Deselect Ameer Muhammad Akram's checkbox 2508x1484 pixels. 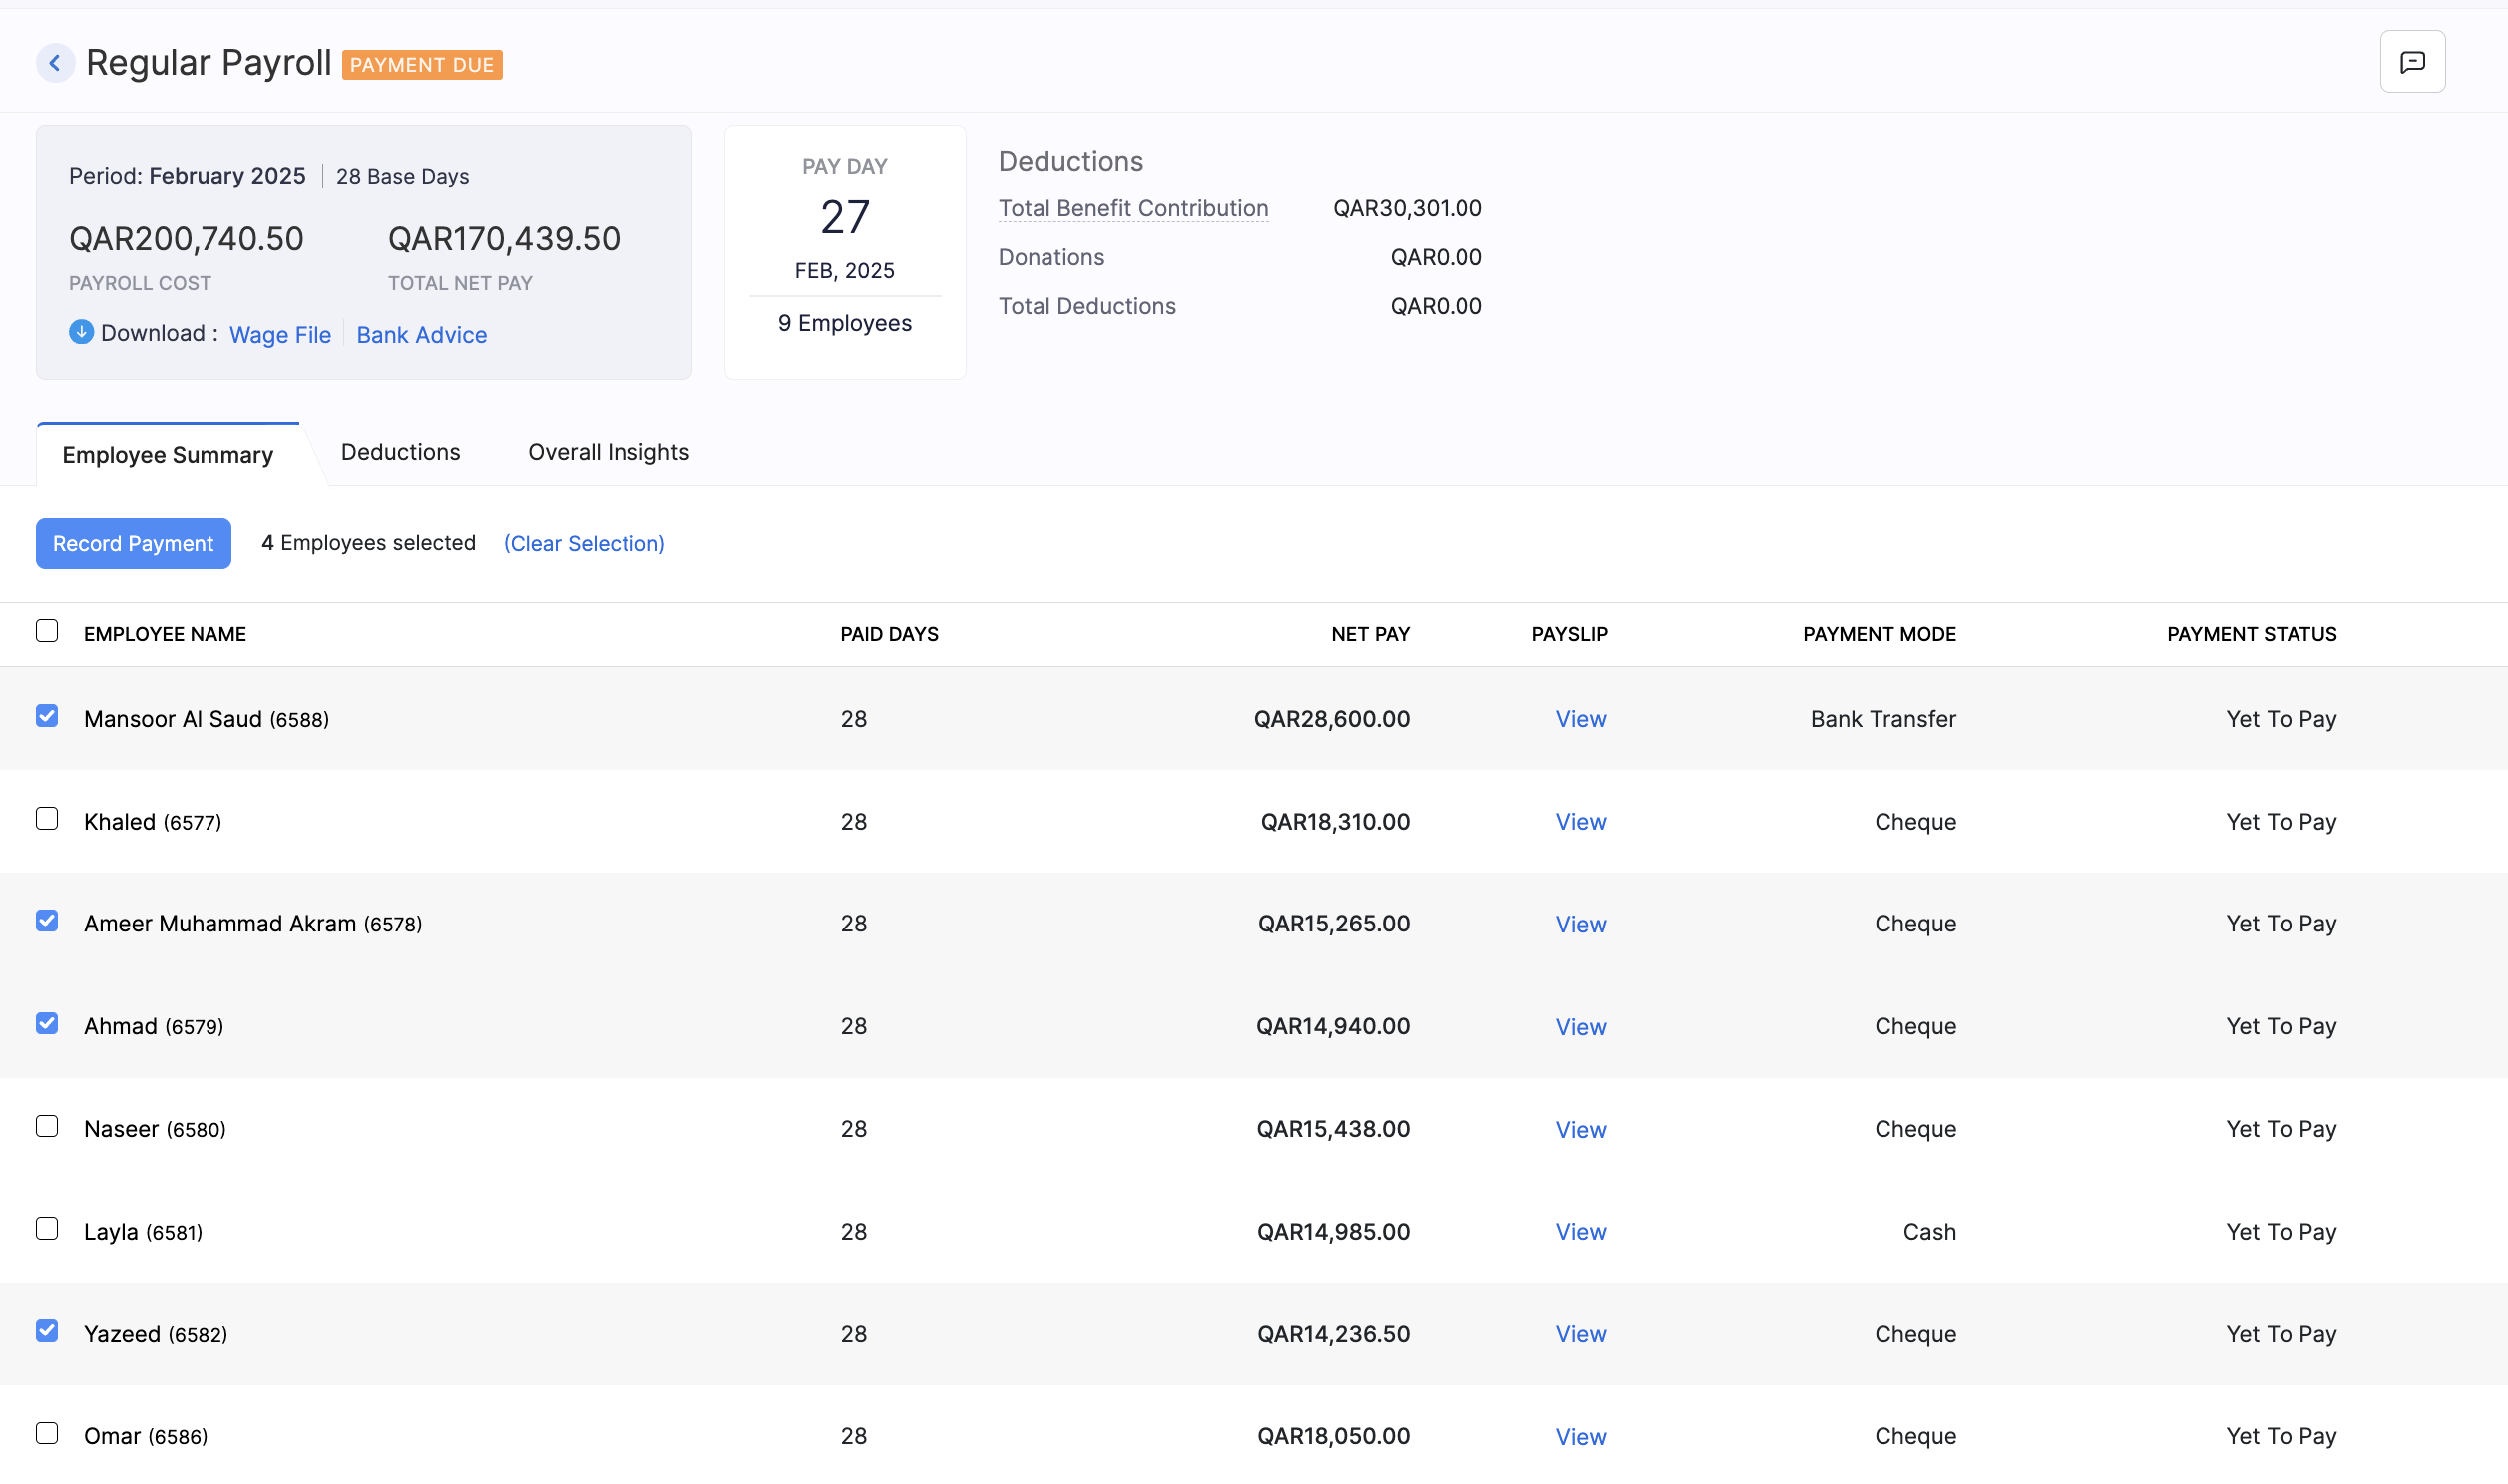[x=47, y=922]
